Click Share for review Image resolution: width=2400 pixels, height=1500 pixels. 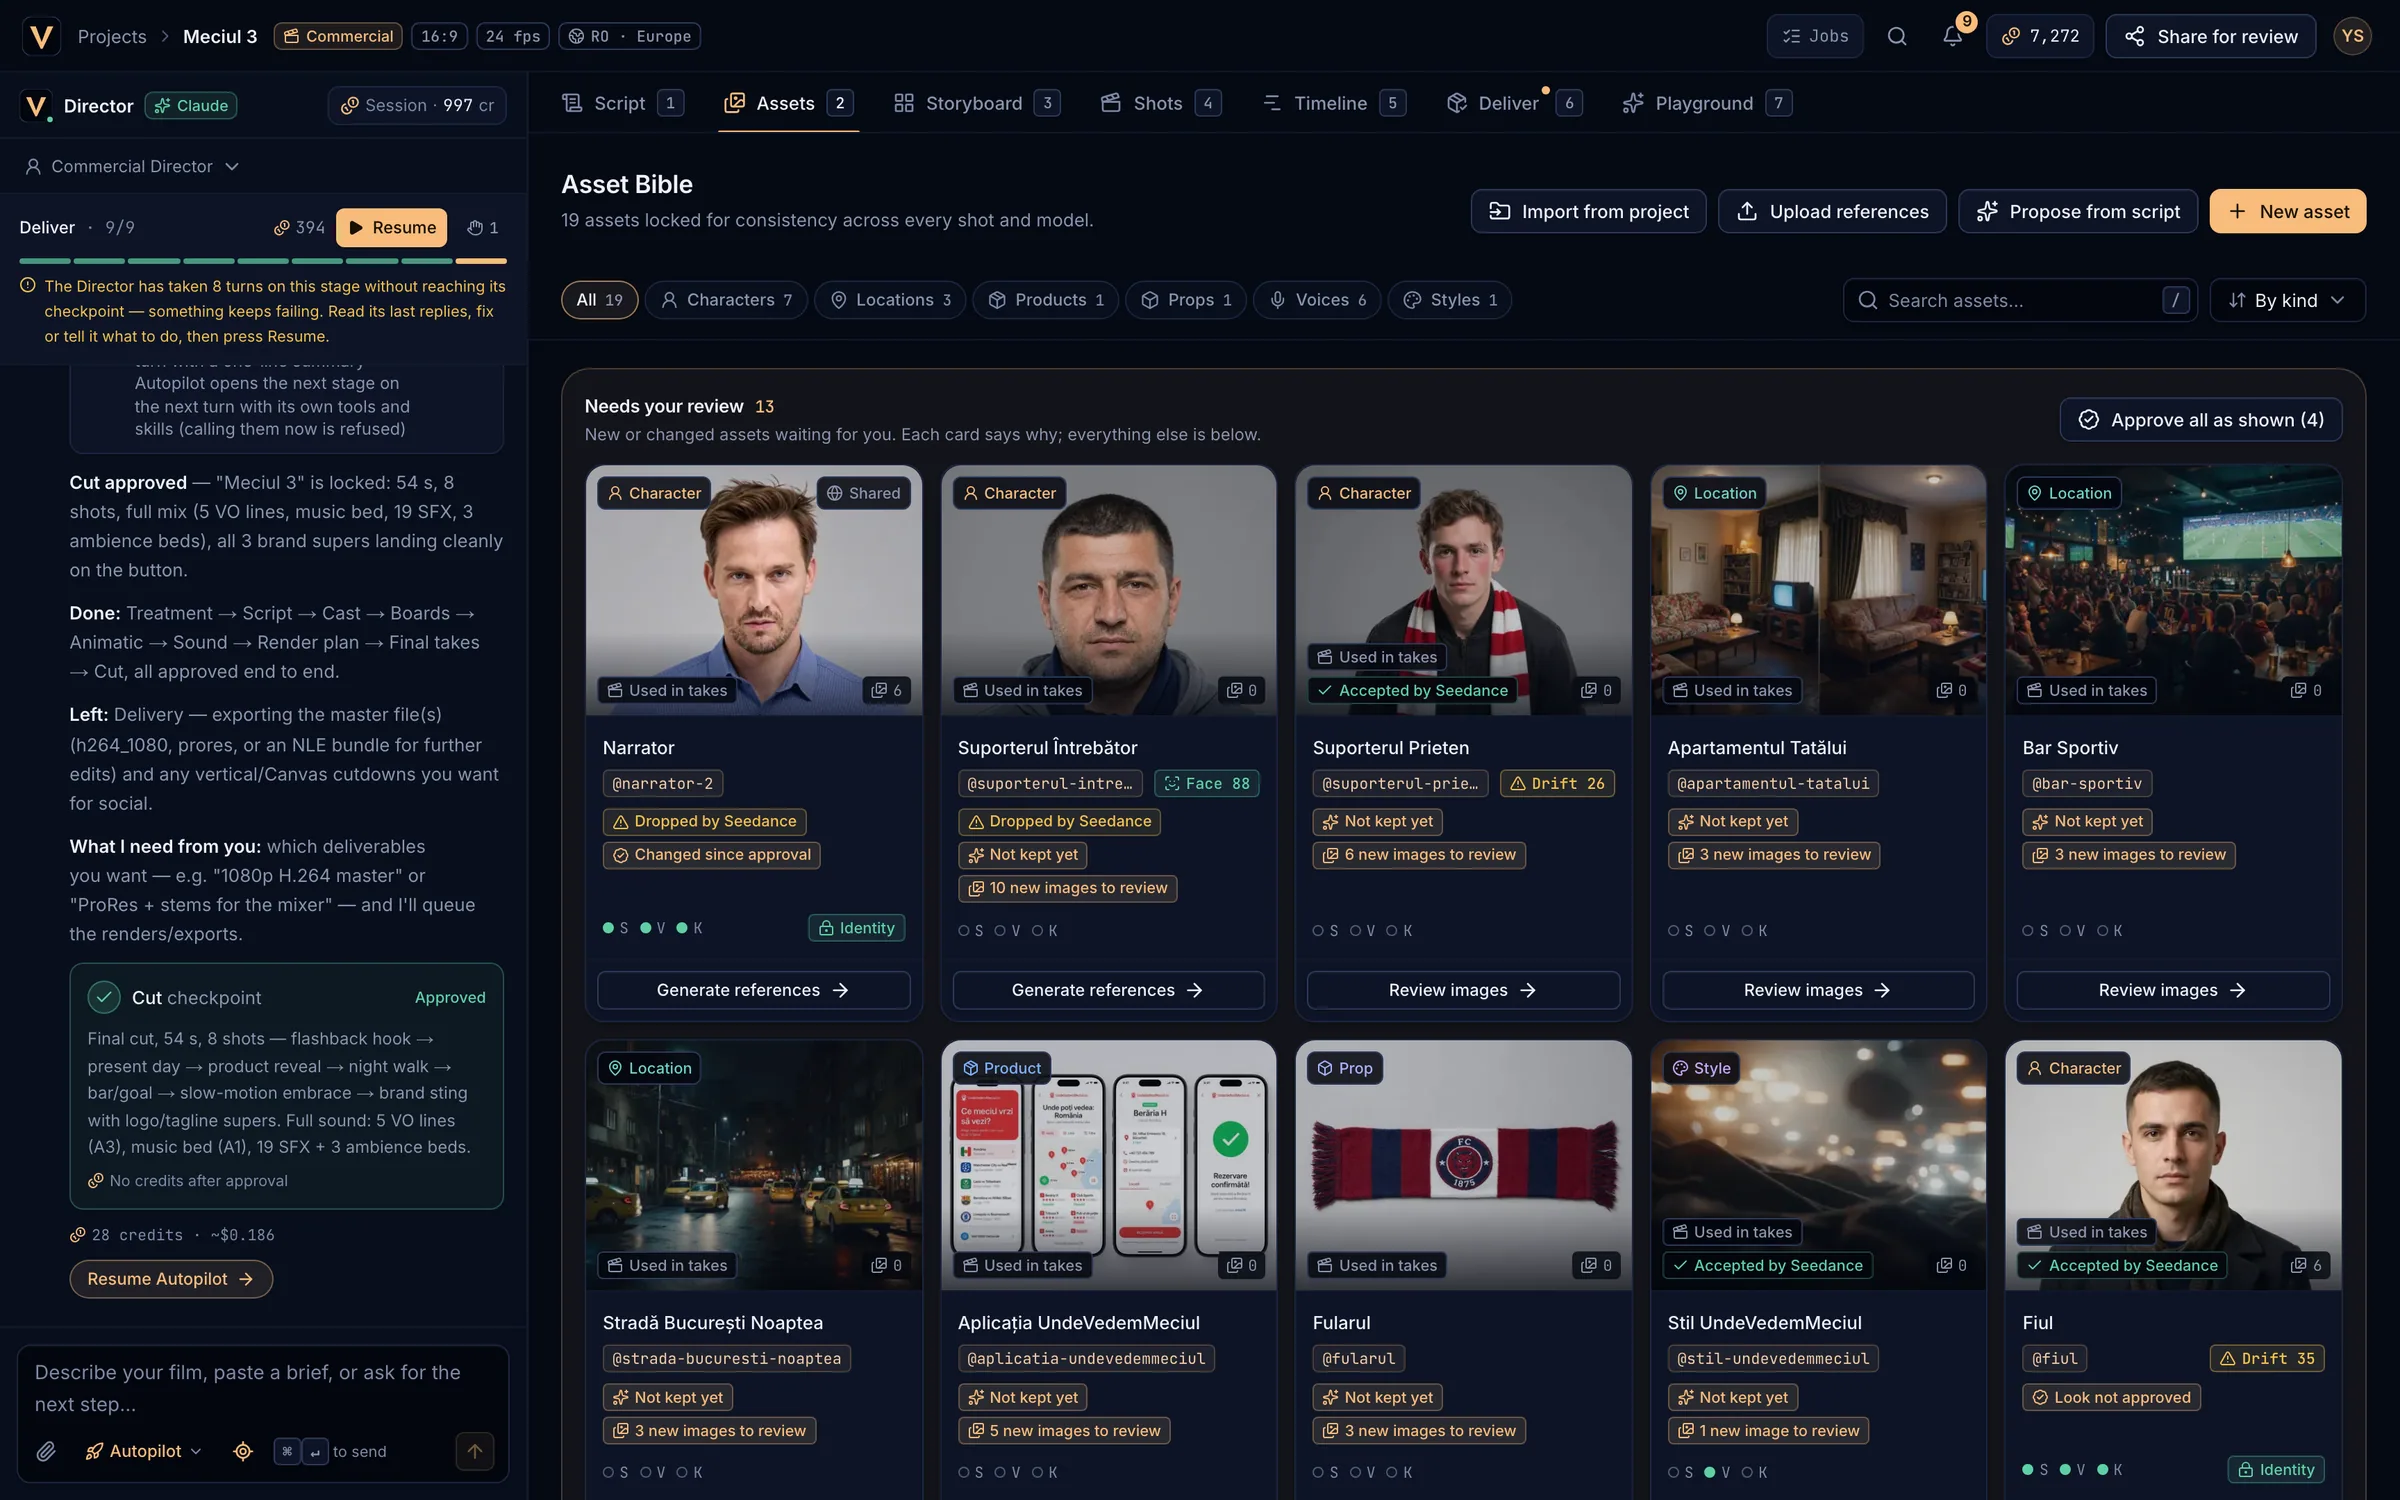(x=2210, y=37)
